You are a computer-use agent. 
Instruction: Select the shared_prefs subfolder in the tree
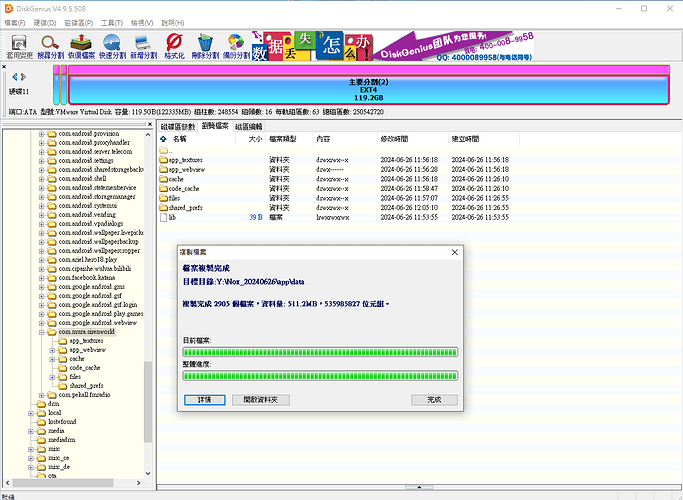point(86,386)
